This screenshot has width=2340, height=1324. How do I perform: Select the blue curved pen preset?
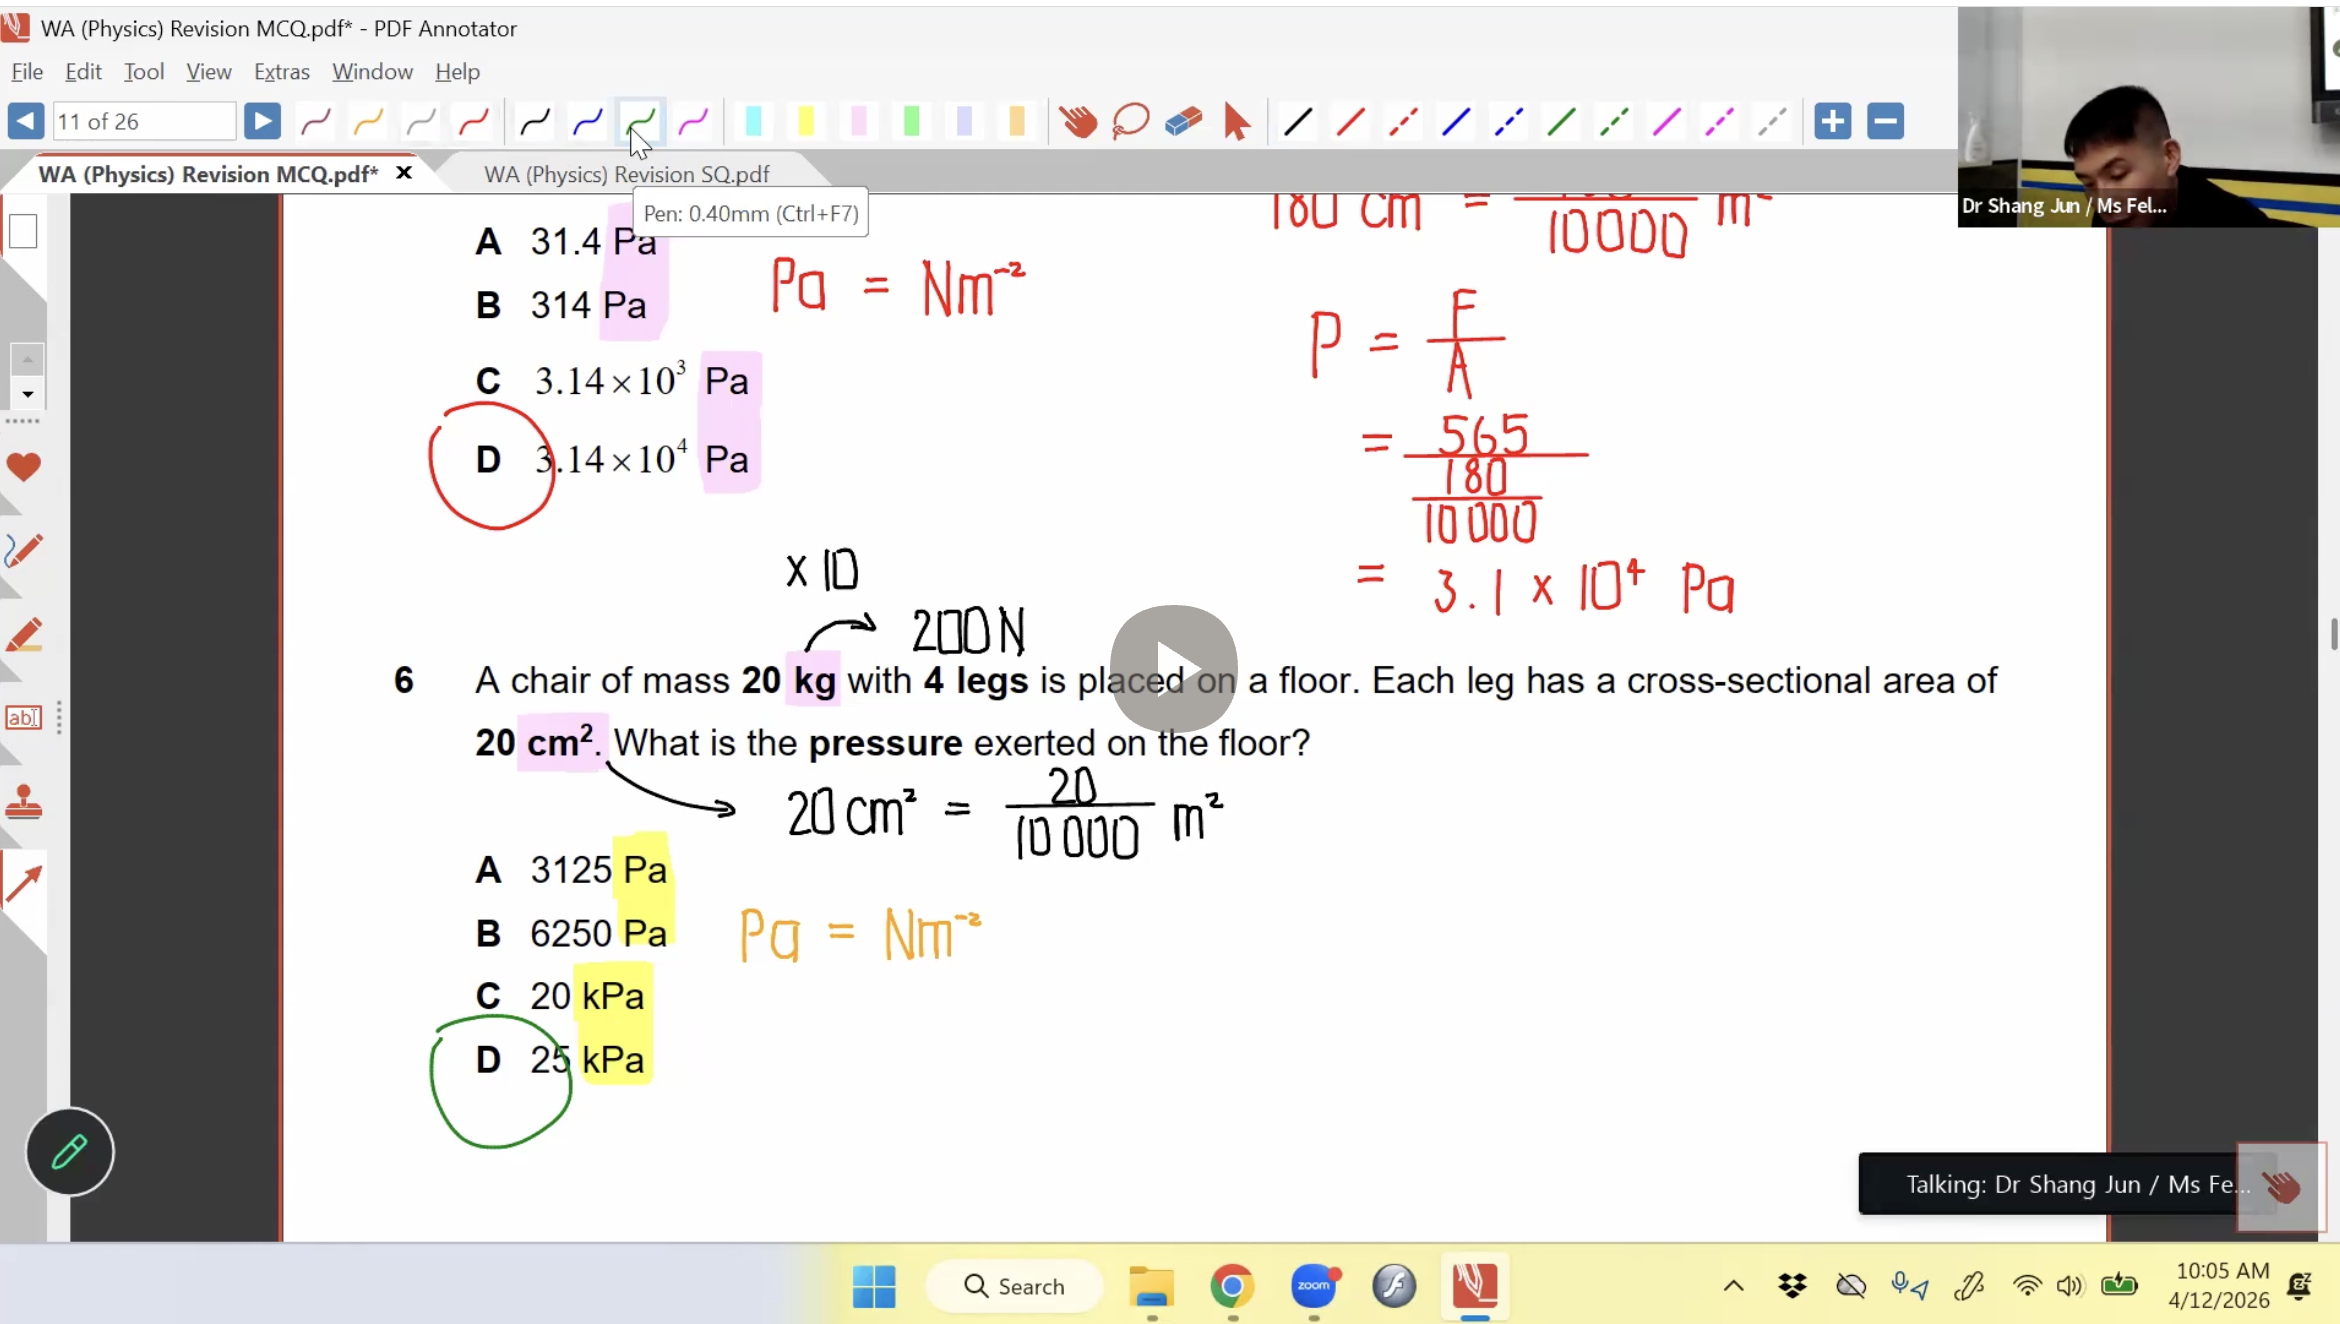(x=588, y=121)
